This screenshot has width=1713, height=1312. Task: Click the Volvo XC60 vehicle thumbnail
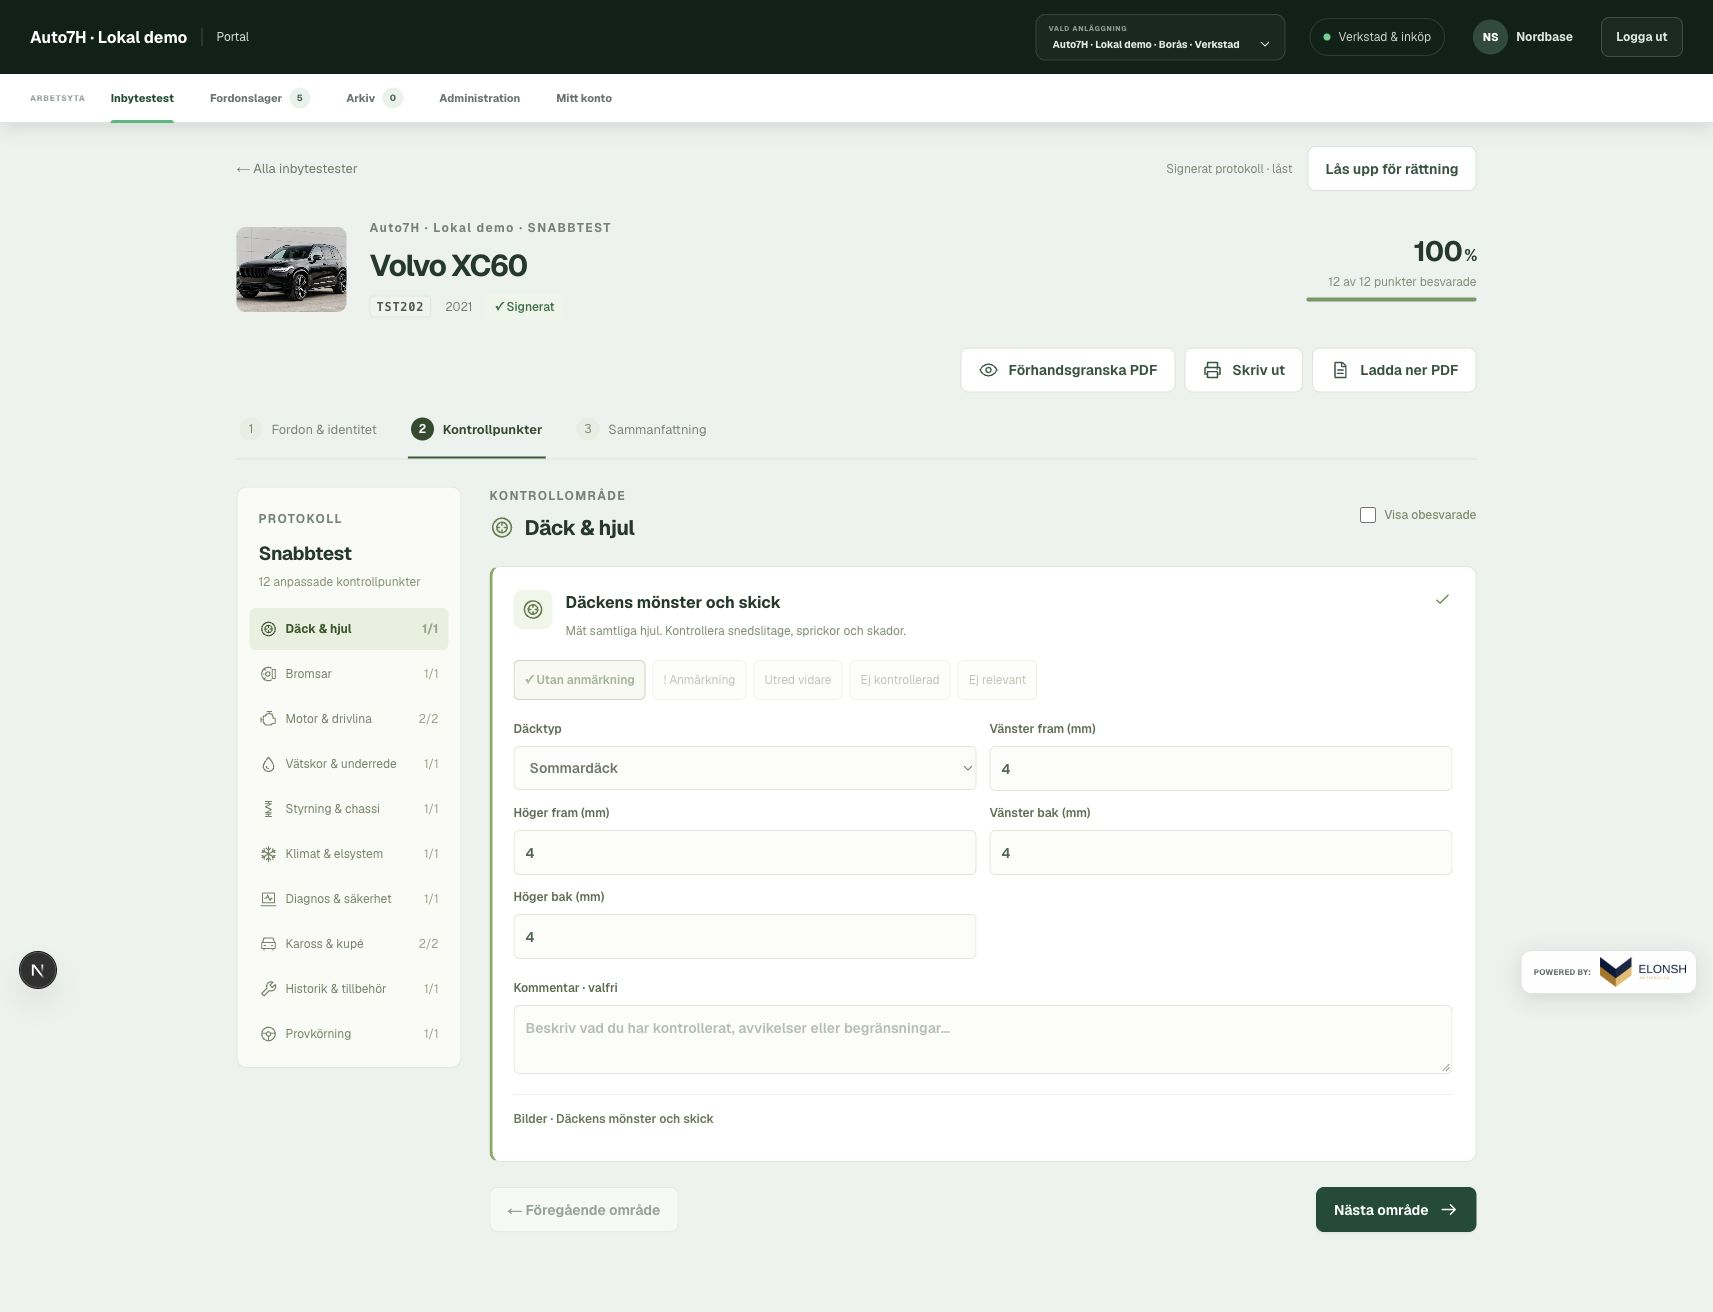point(291,269)
